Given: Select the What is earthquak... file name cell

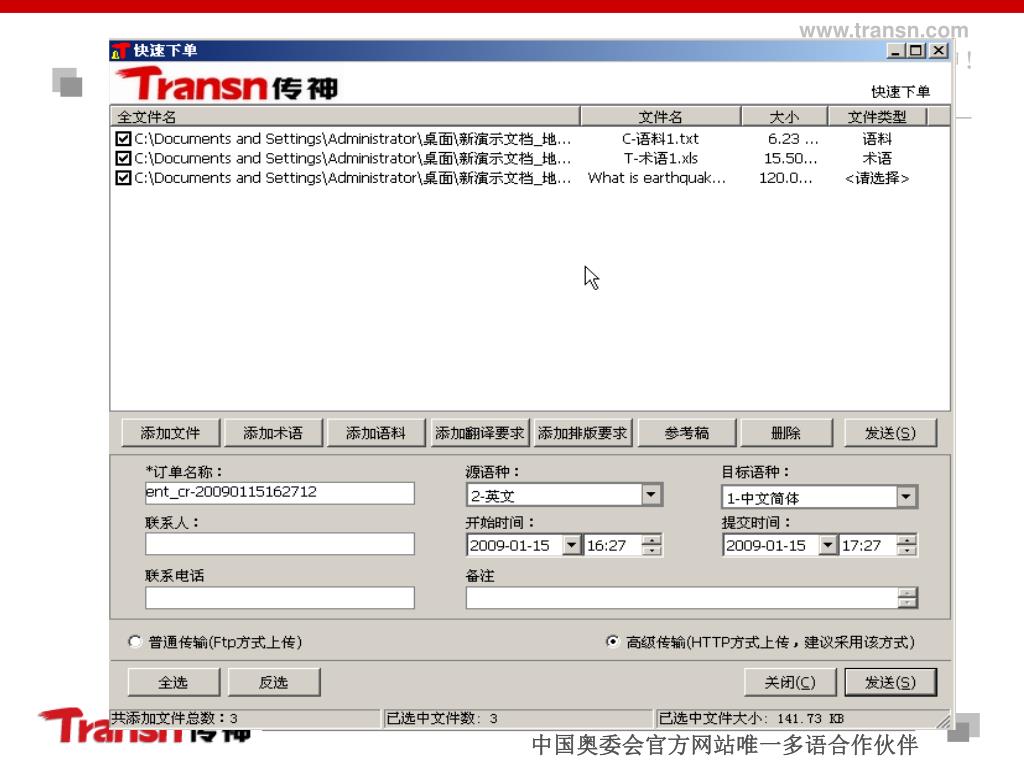Looking at the screenshot, I should pos(656,178).
